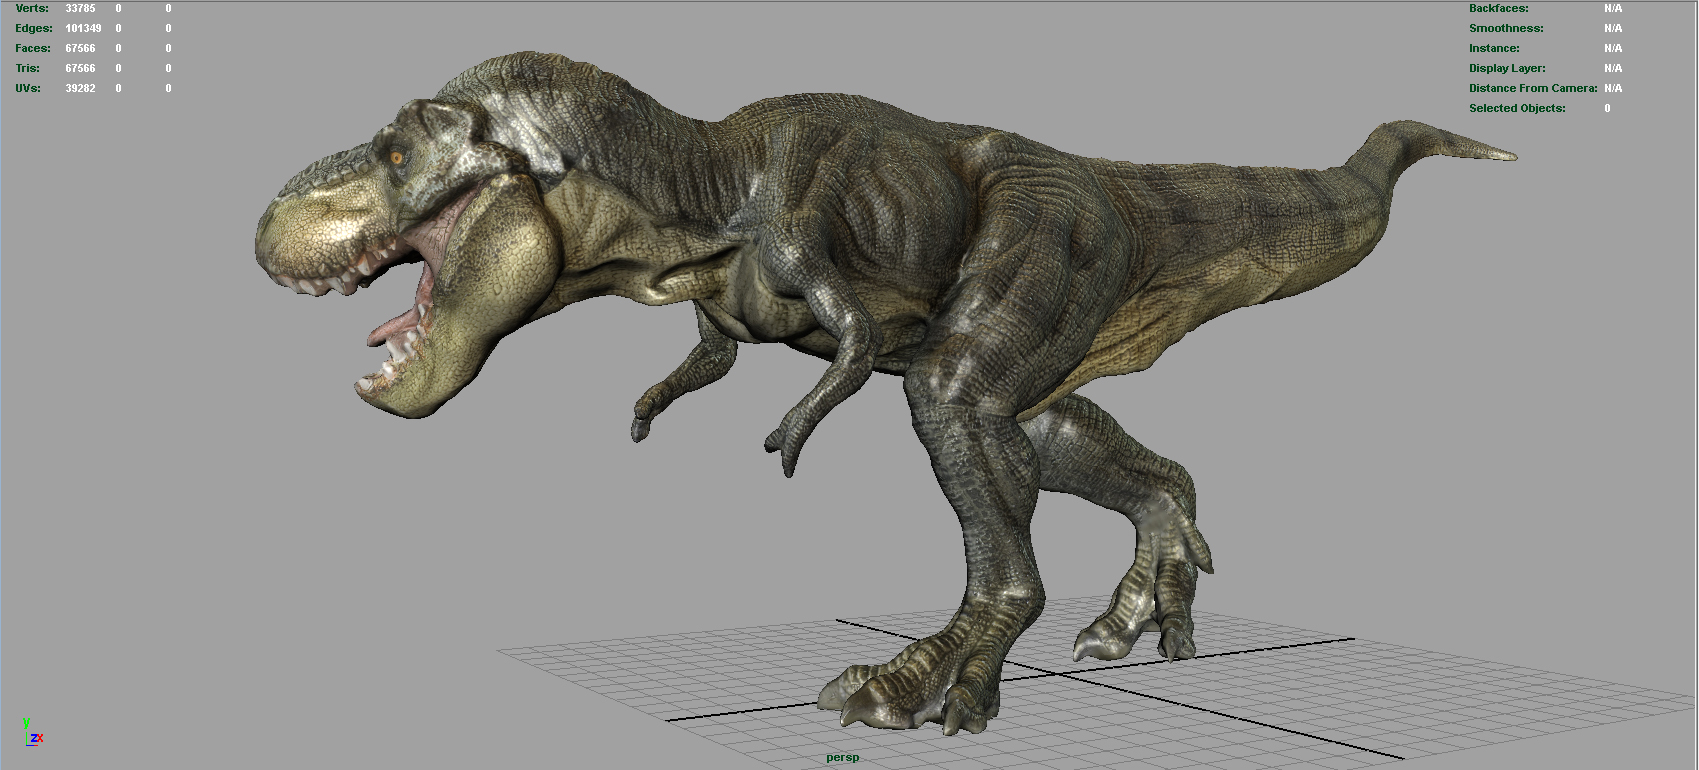Click the 'Edges:' heads-up label
The height and width of the screenshot is (770, 1699).
[x=34, y=28]
